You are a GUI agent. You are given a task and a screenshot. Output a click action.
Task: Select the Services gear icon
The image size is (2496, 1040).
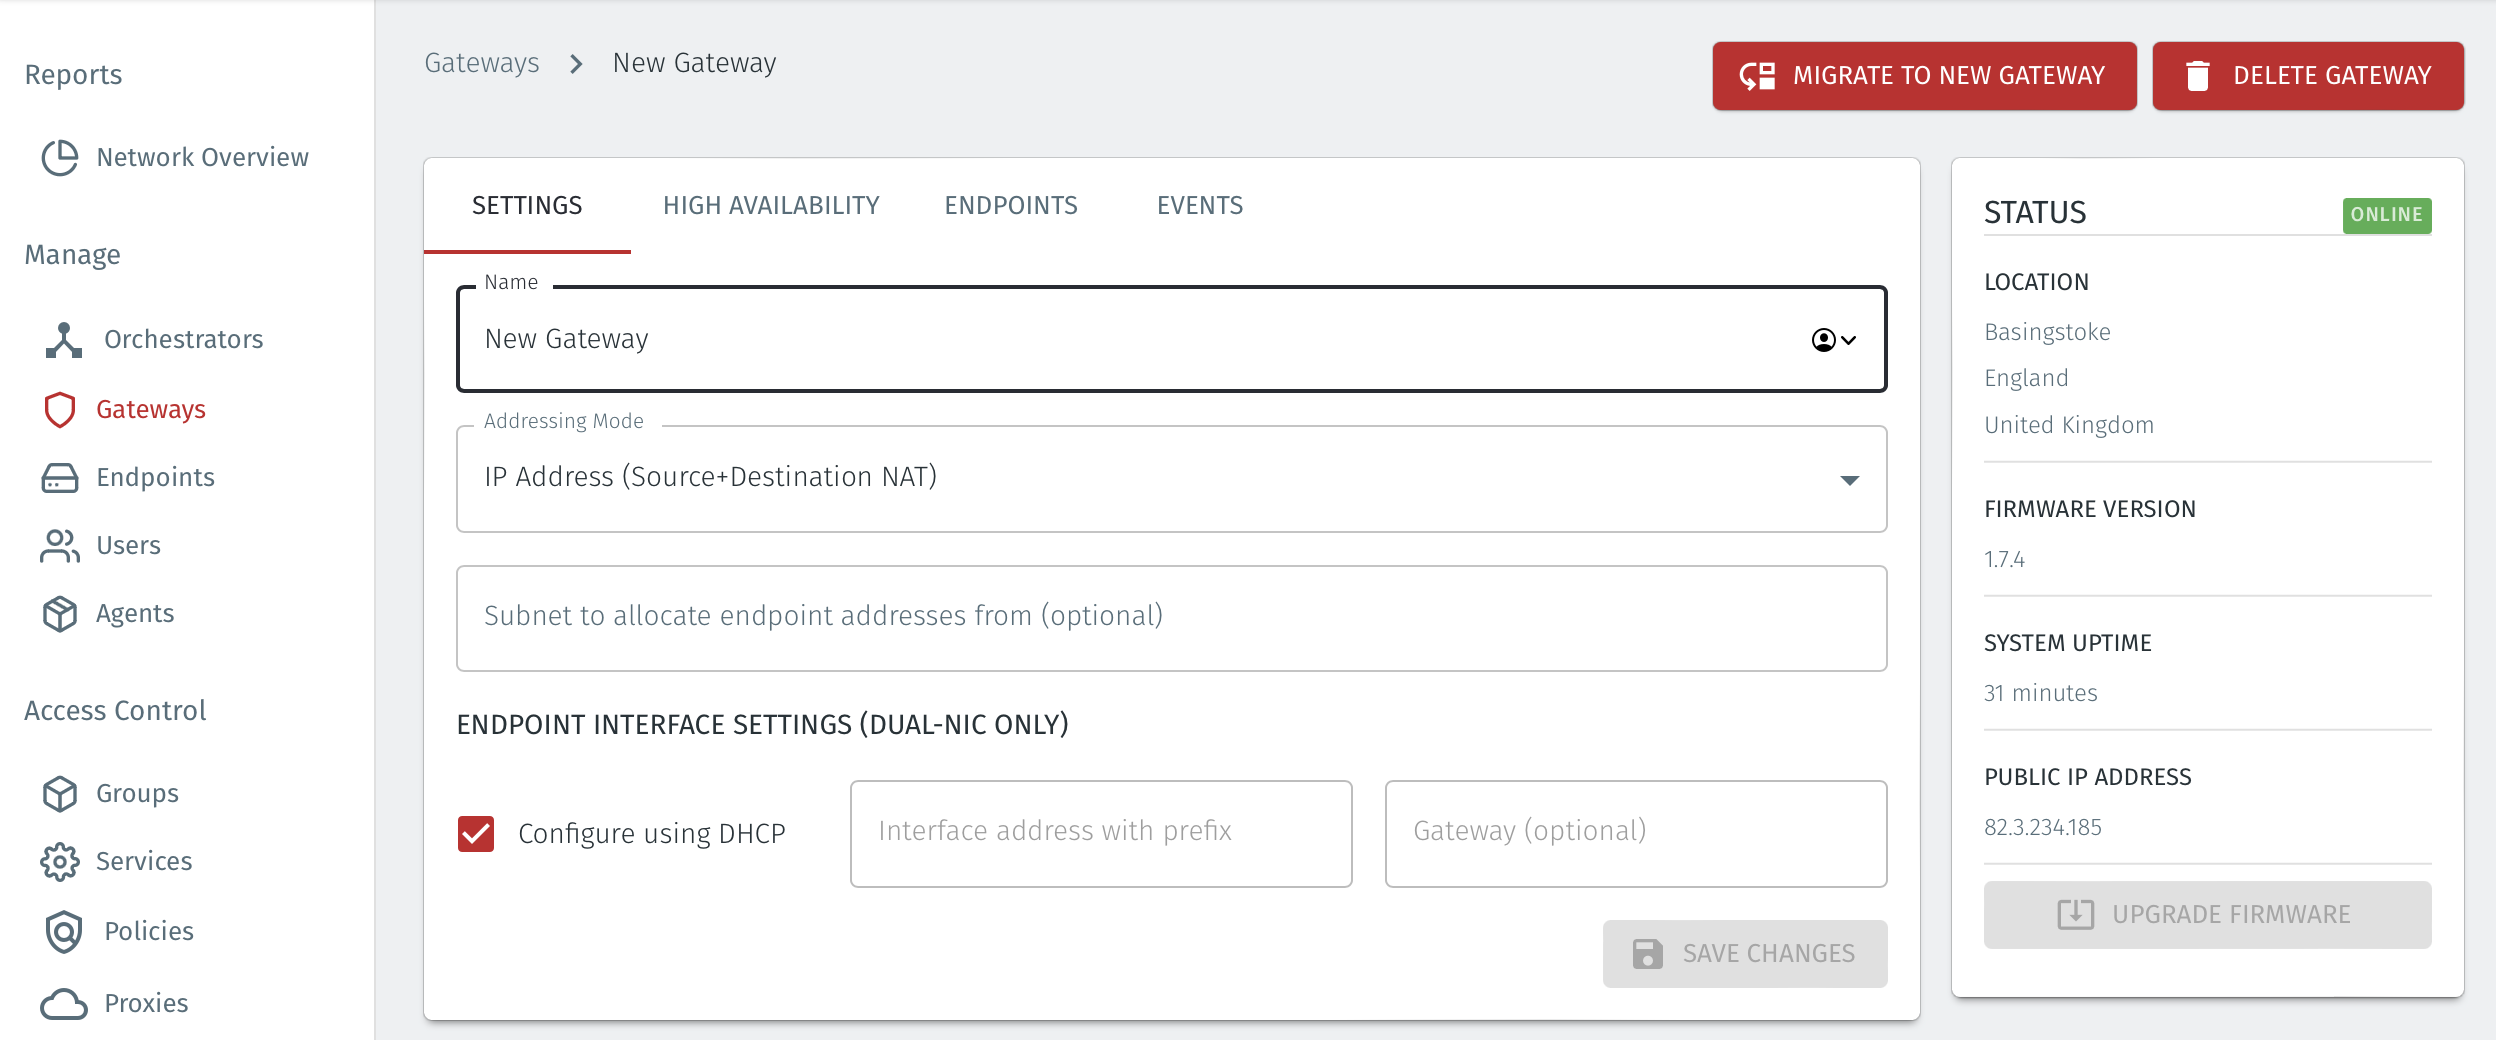click(60, 861)
